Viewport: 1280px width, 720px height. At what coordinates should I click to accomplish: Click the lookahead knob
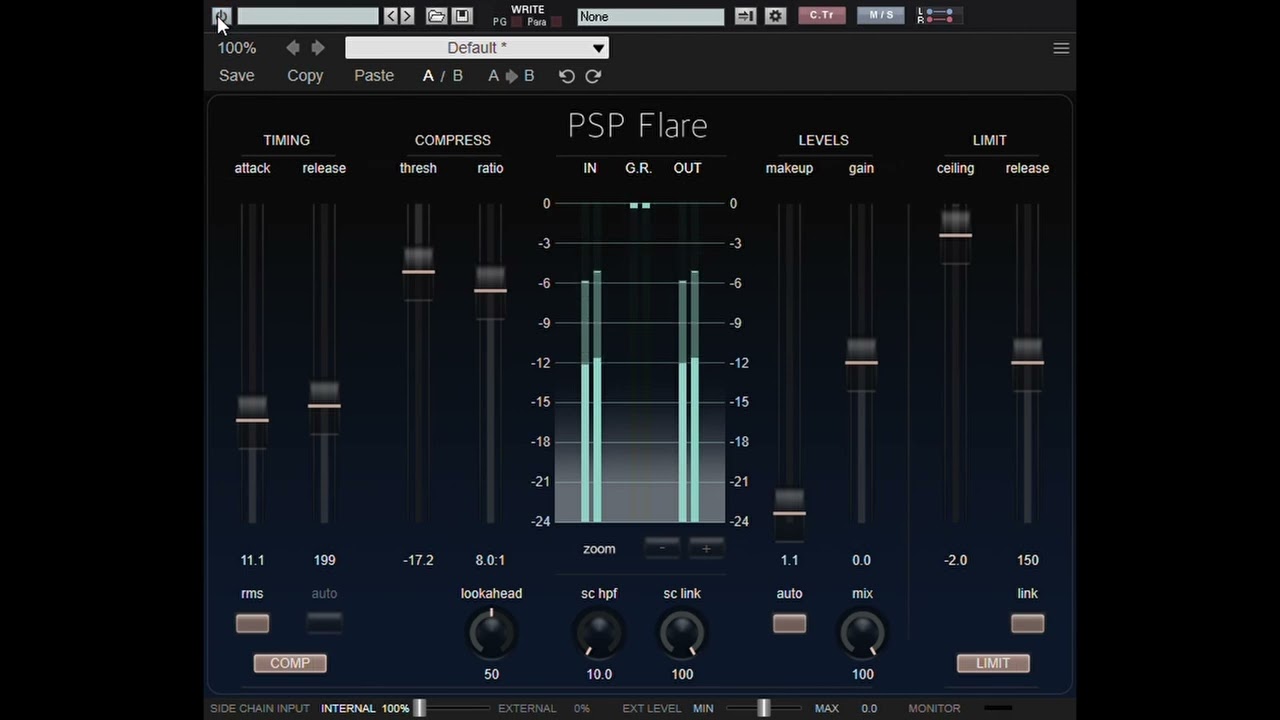pyautogui.click(x=491, y=633)
